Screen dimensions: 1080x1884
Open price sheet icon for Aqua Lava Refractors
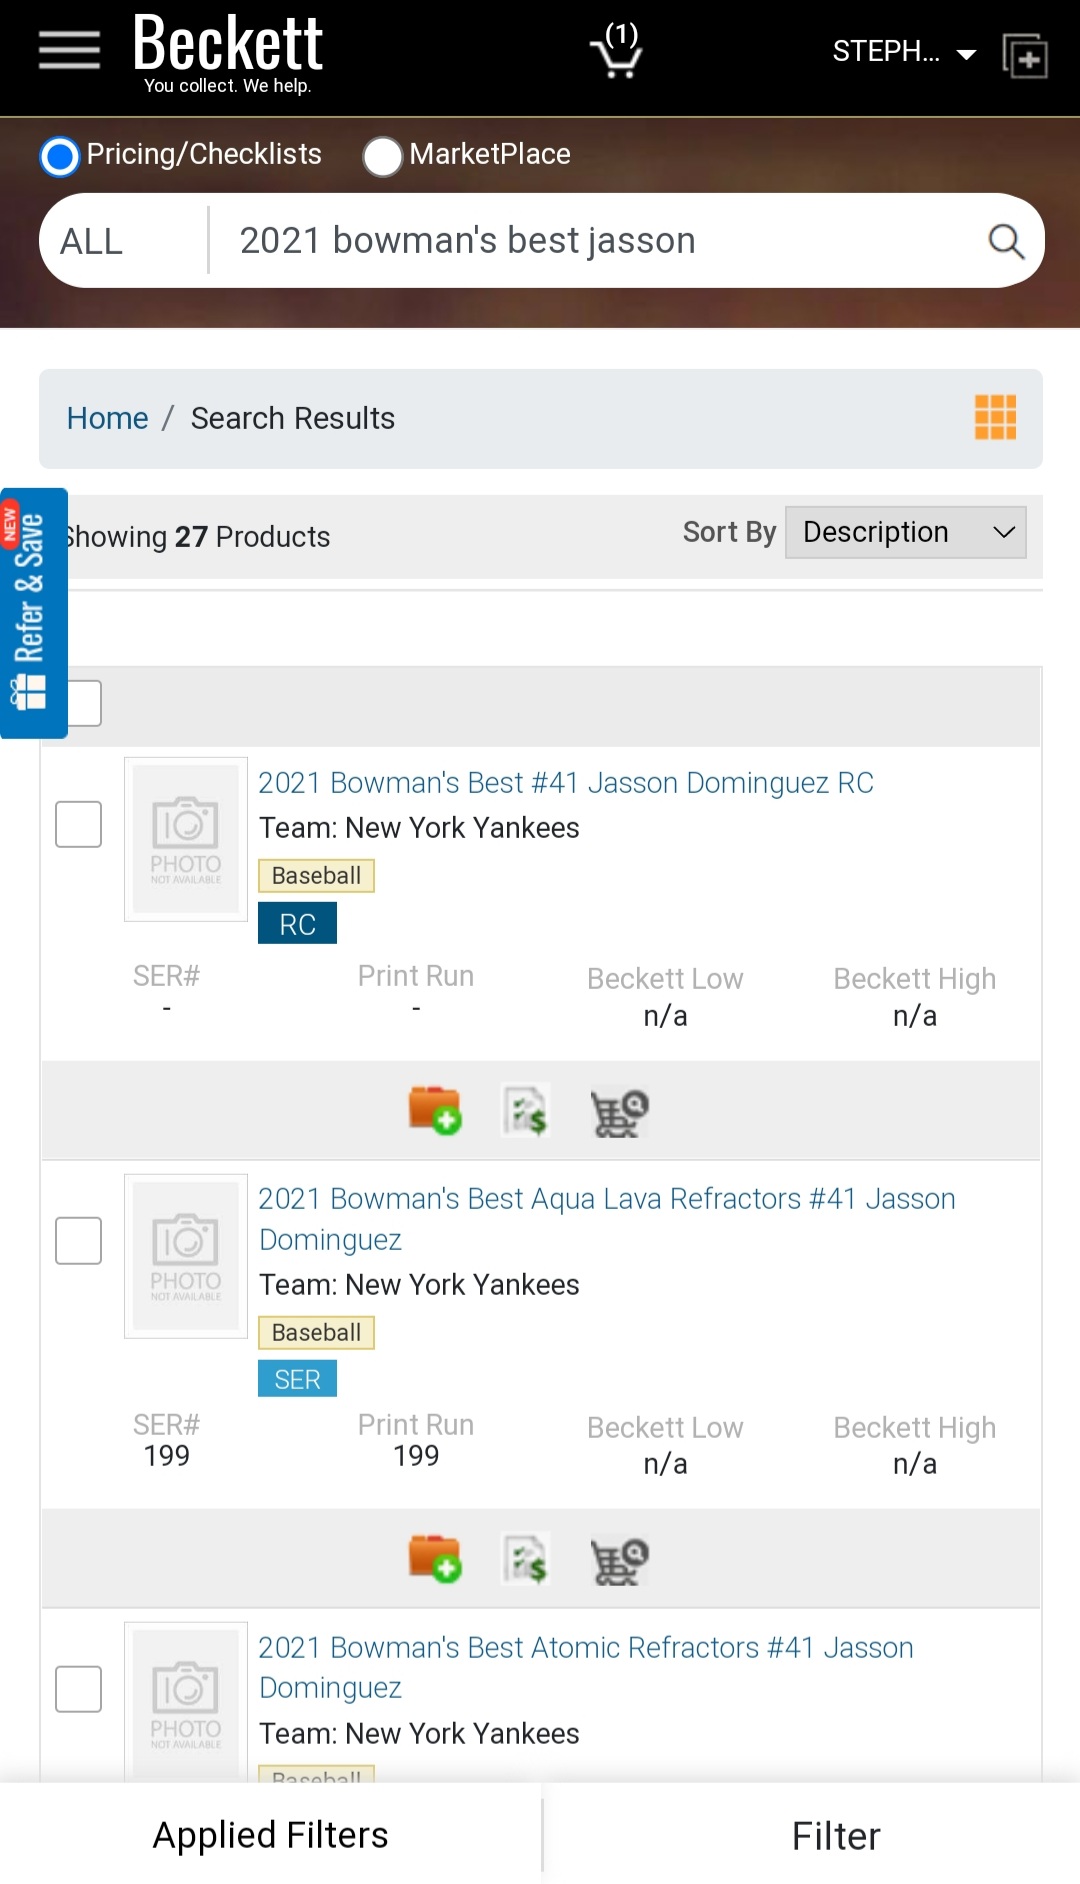pos(526,1559)
